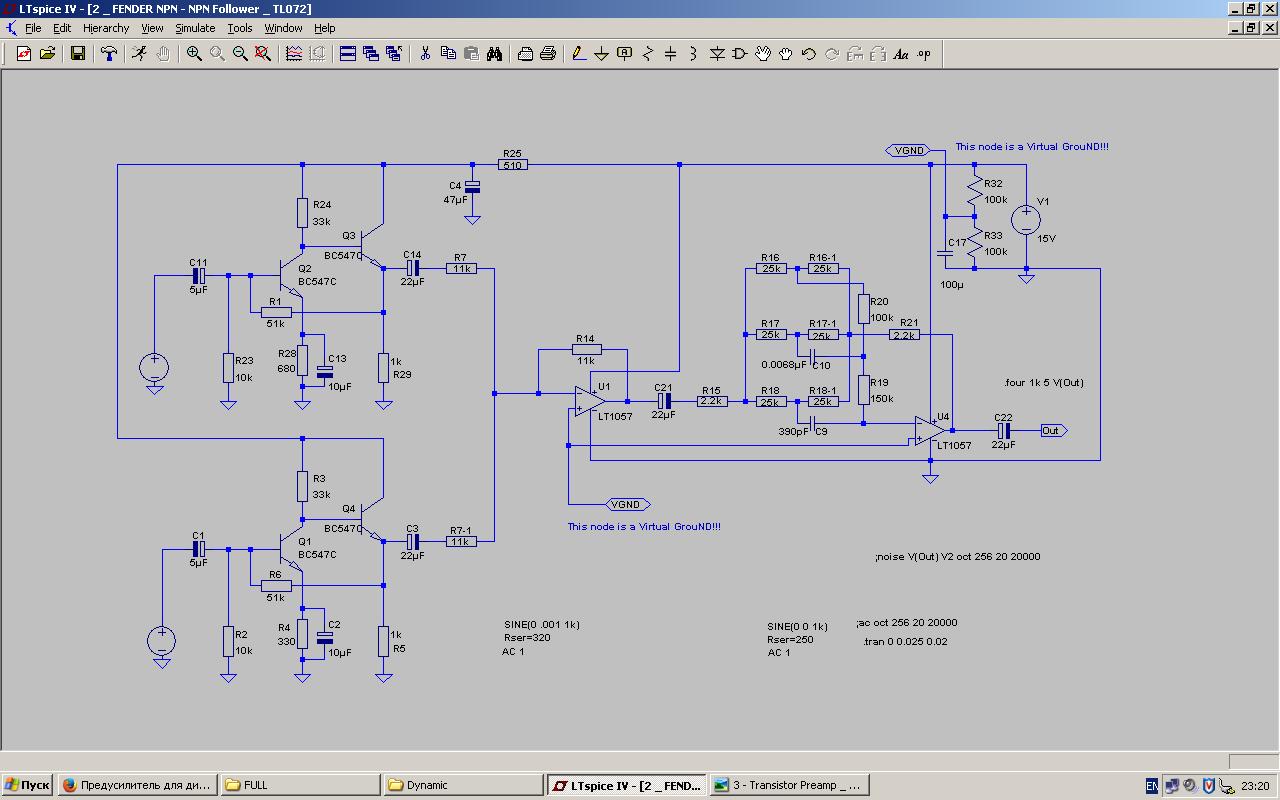Screen dimensions: 1280x800
Task: Place a ground symbol from the toolbar
Action: (601, 54)
